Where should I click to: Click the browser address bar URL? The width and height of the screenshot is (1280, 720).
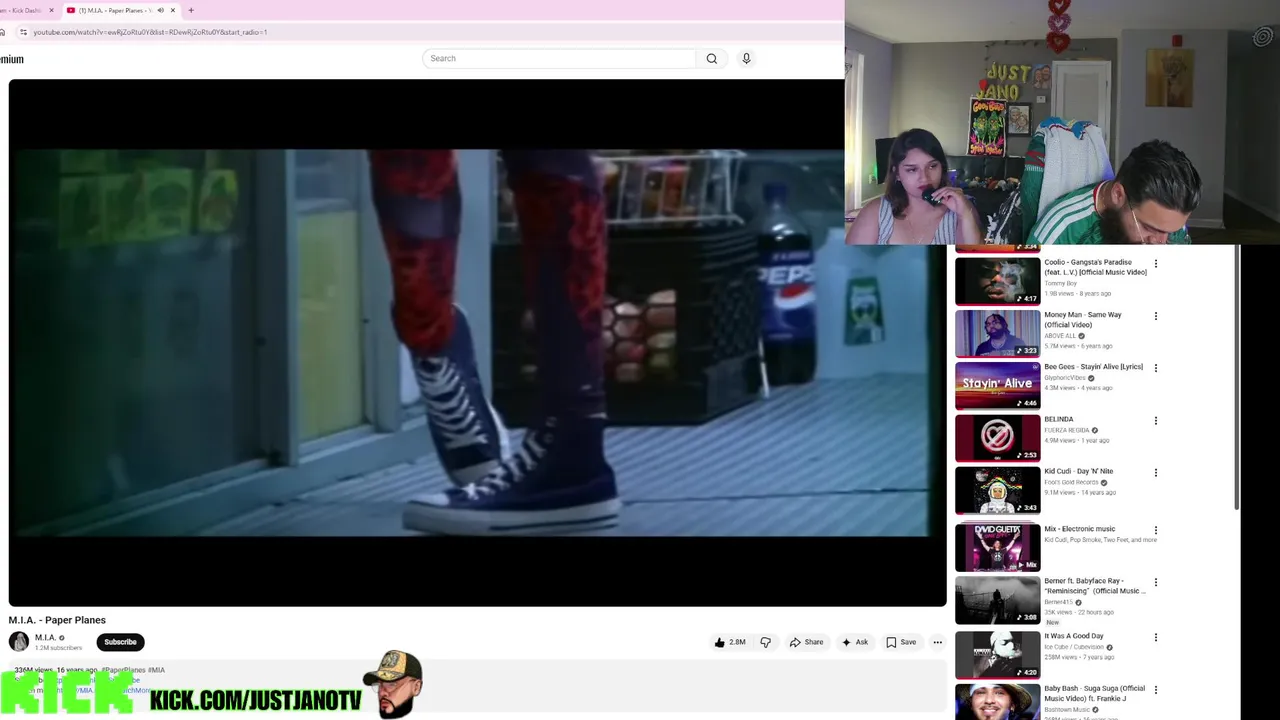point(150,32)
